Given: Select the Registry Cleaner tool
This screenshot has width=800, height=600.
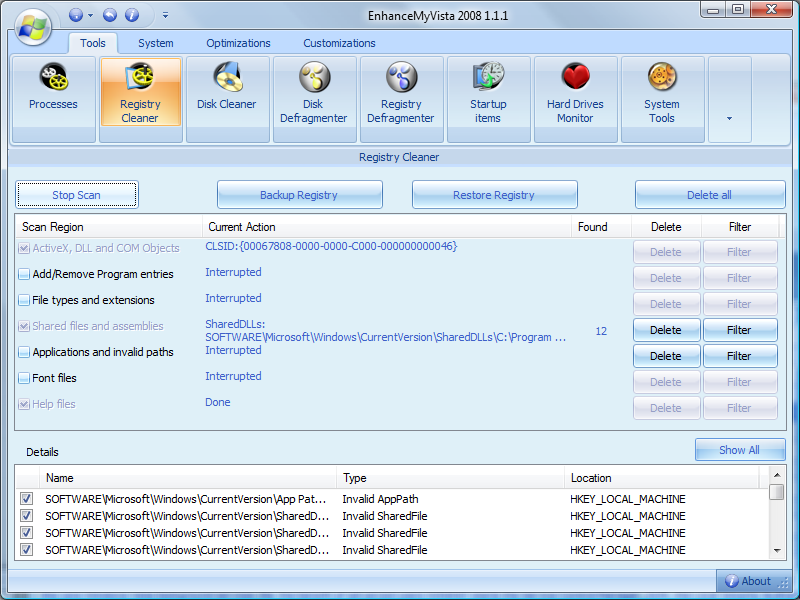Looking at the screenshot, I should [141, 99].
